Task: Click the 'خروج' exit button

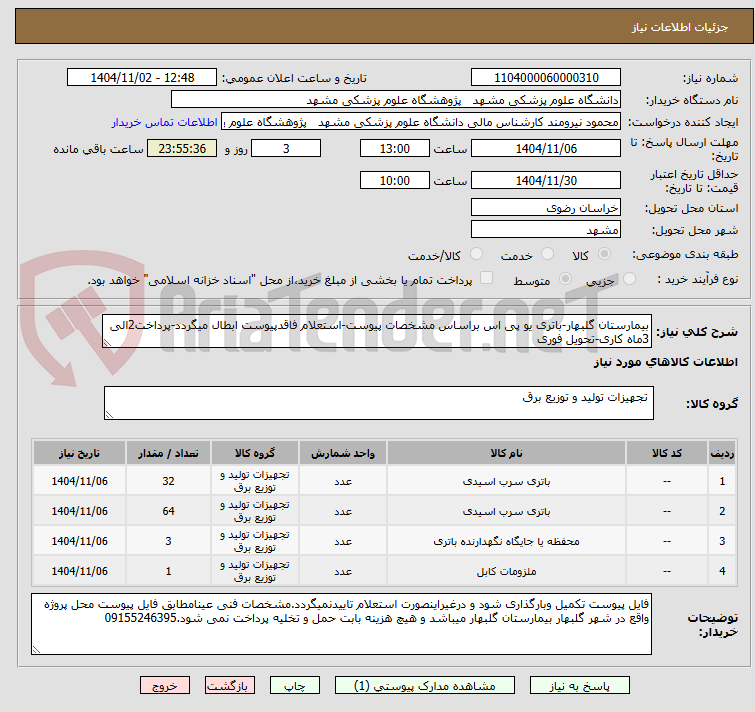Action: (x=165, y=686)
